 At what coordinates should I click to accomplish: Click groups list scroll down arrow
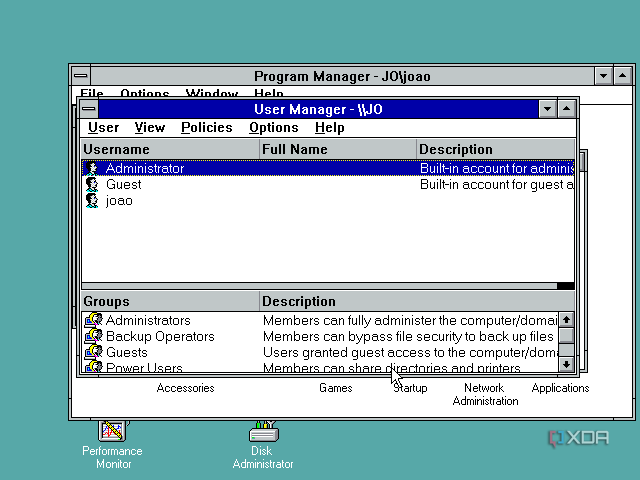566,364
